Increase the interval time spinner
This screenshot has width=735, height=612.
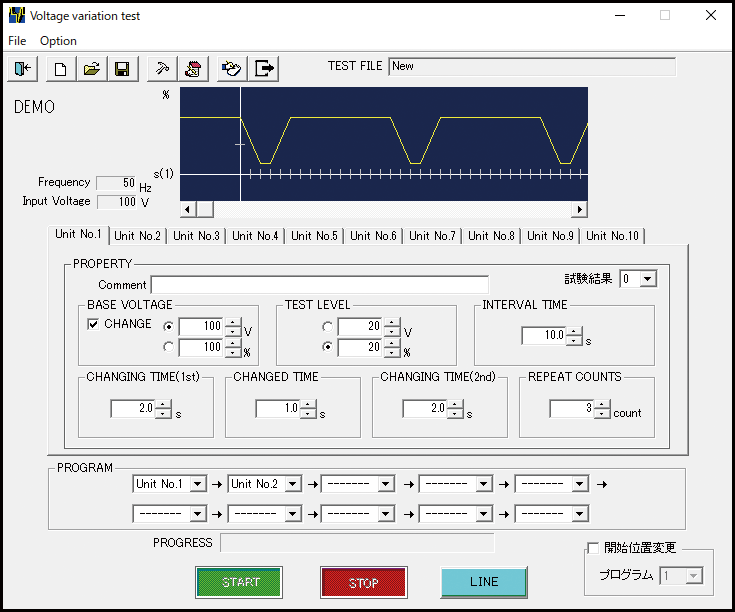point(574,331)
